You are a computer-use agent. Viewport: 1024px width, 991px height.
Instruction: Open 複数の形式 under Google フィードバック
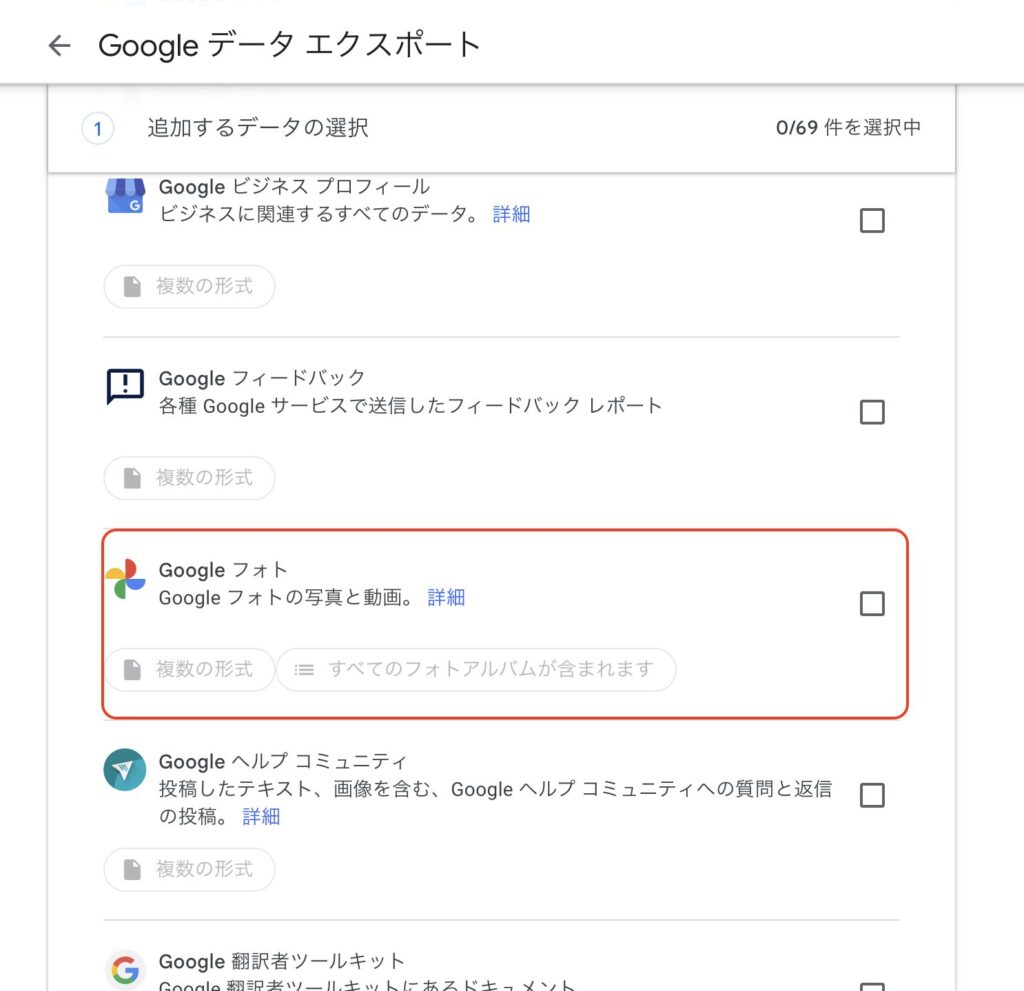189,478
